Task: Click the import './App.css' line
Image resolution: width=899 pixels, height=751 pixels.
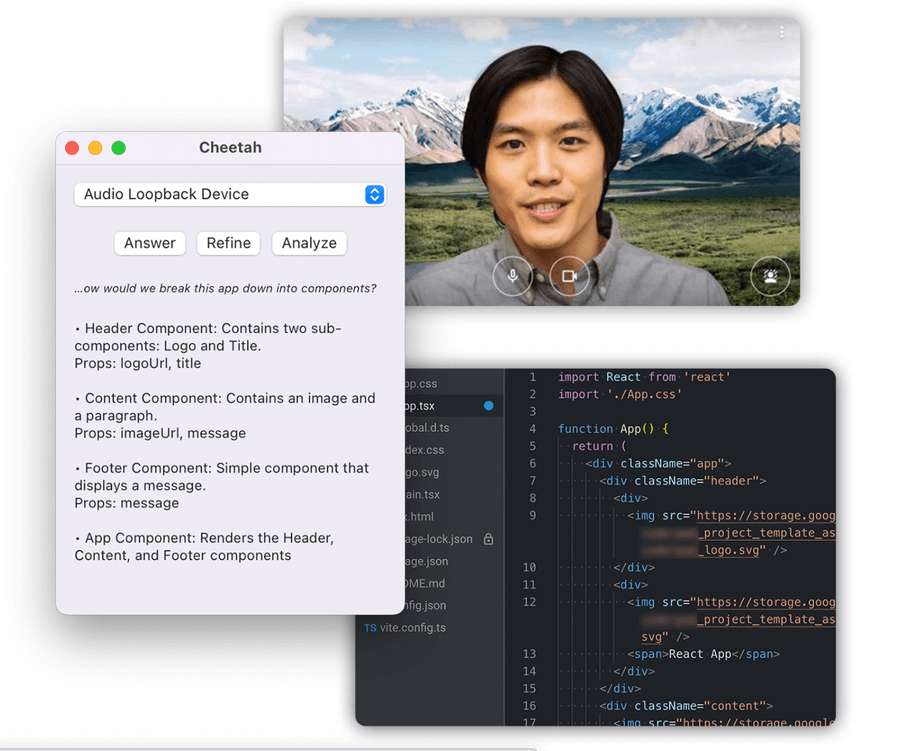Action: tap(620, 394)
